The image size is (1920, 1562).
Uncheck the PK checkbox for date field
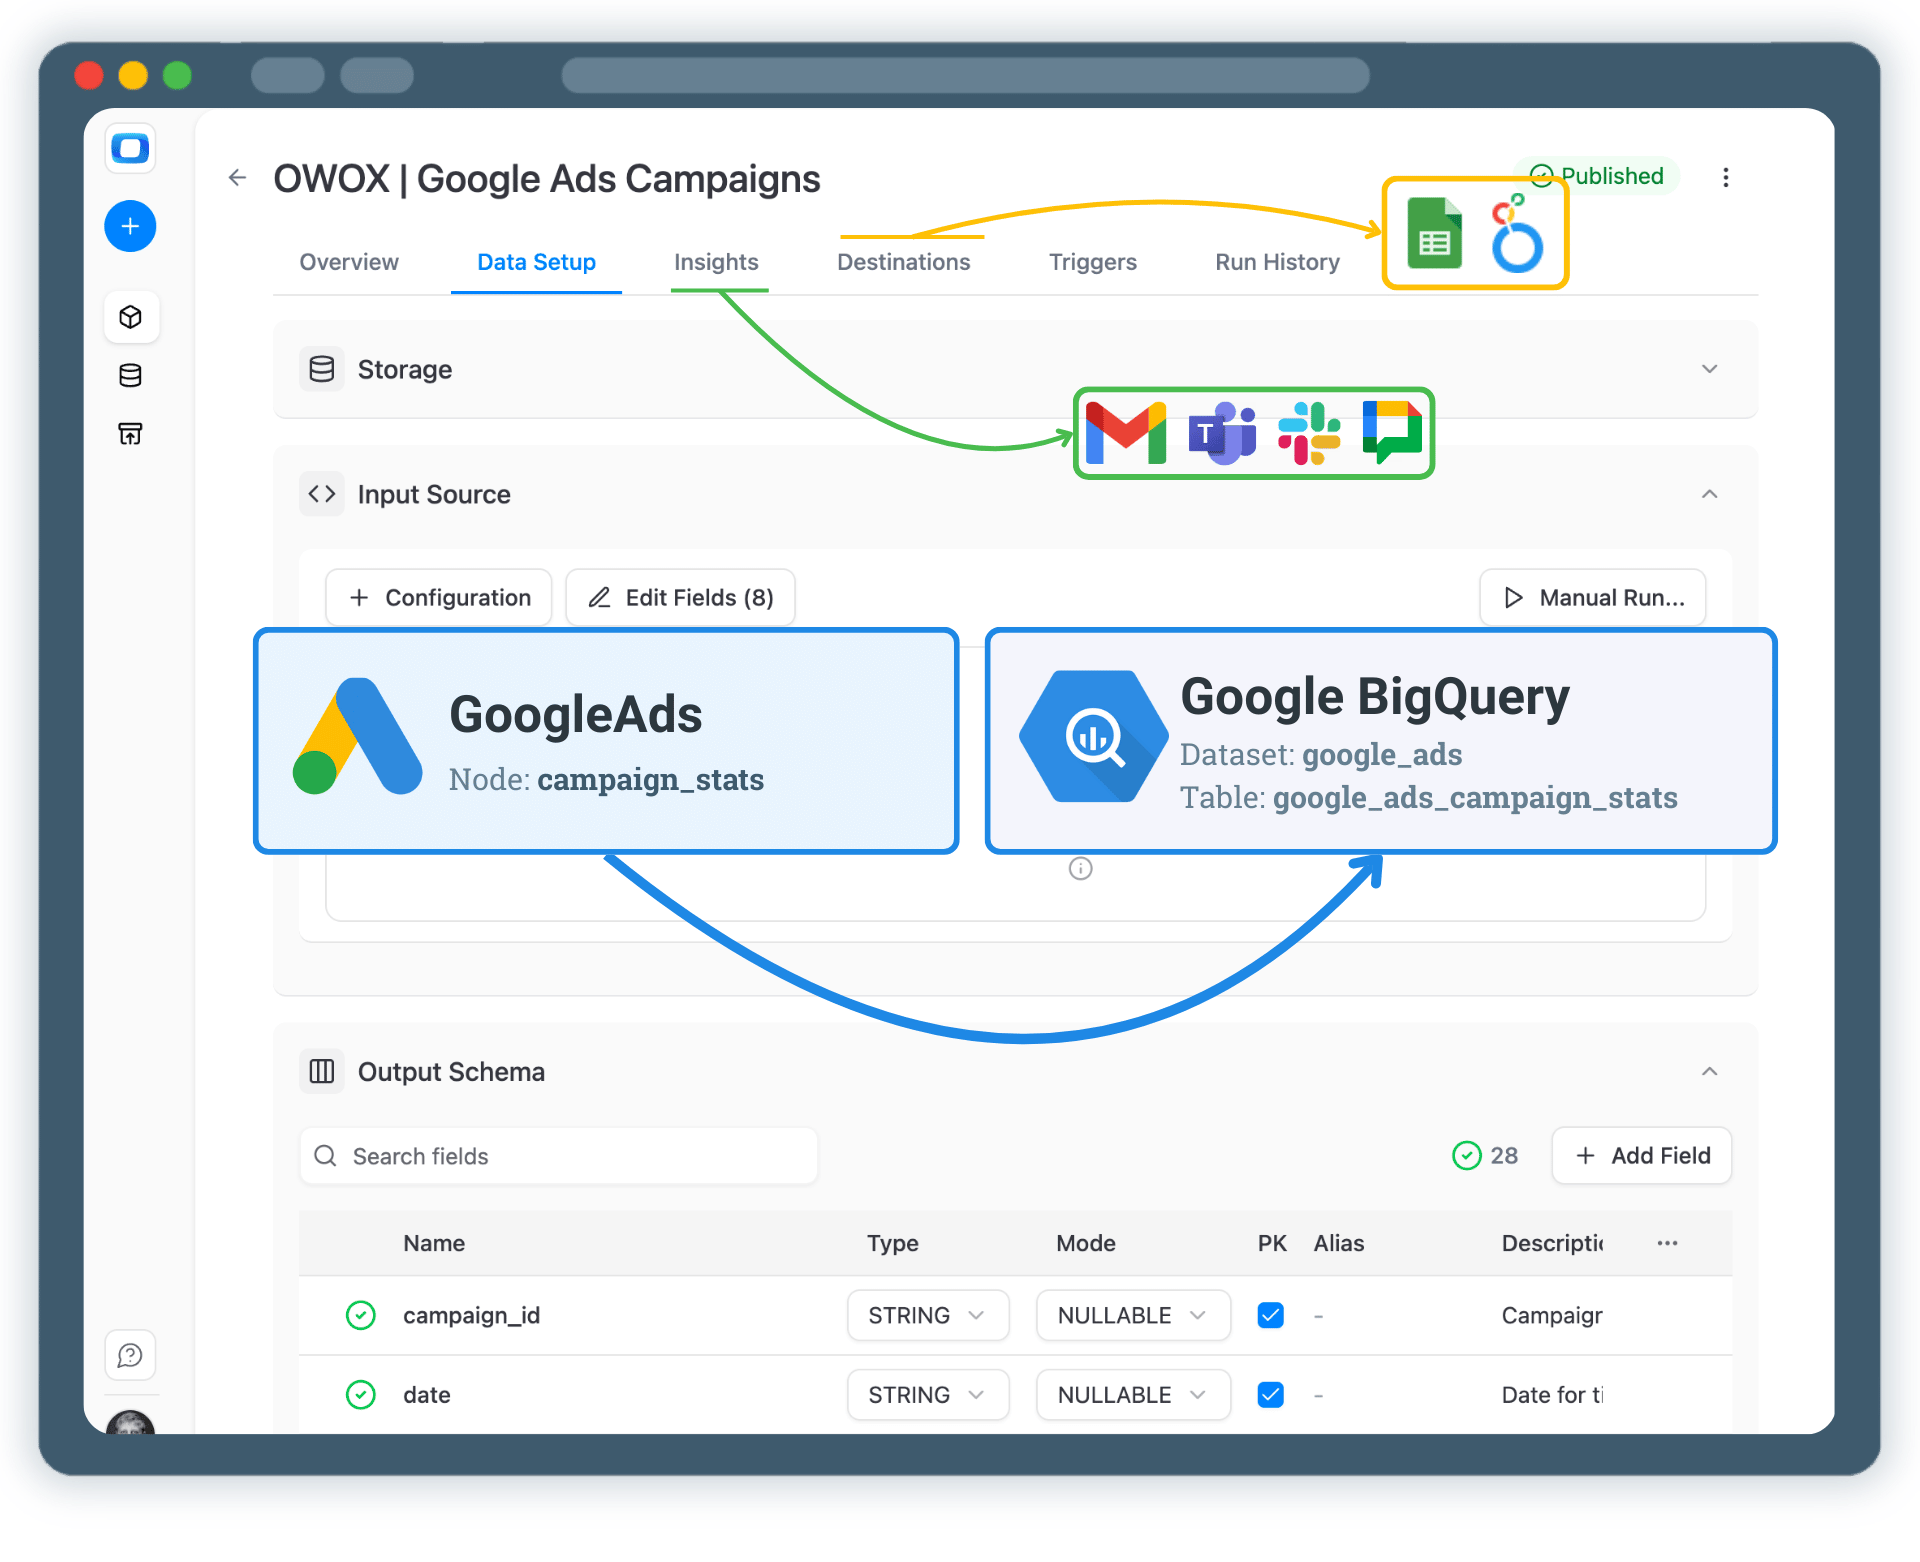coord(1270,1394)
